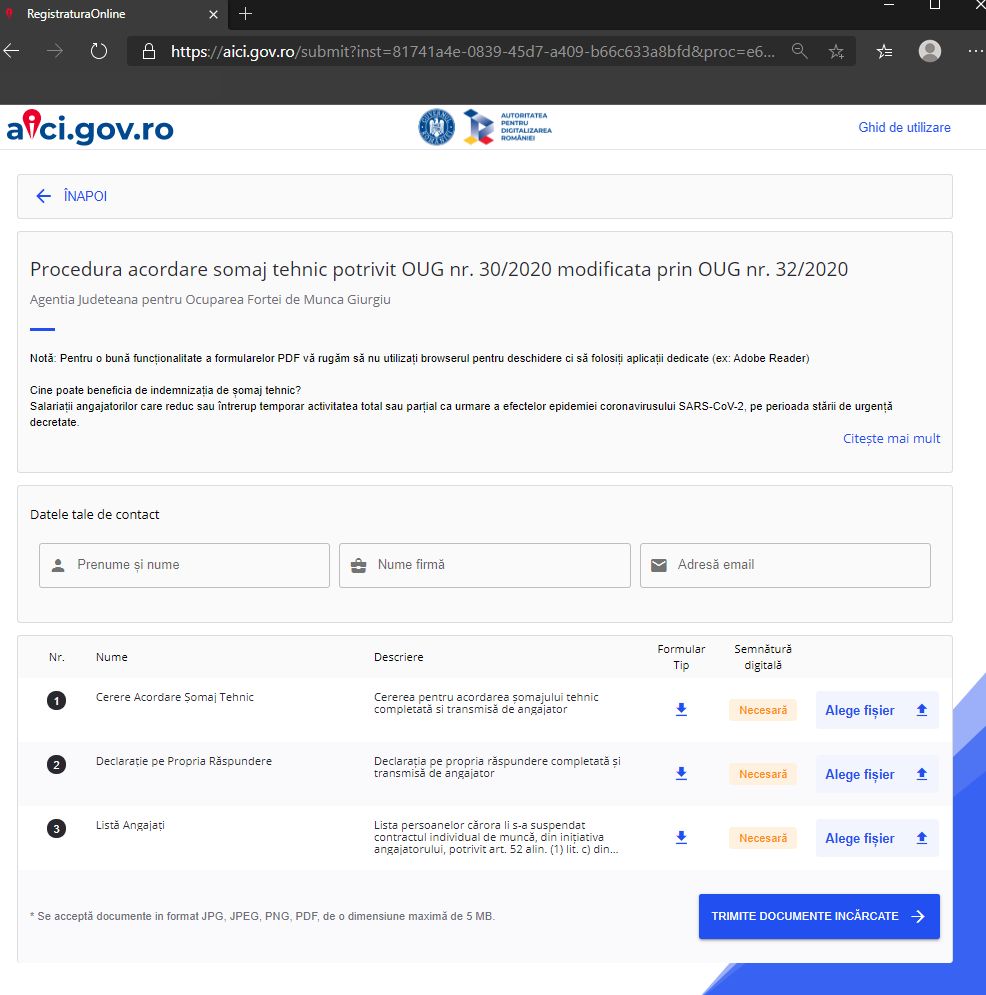Select row number 3 circle
This screenshot has width=986, height=995.
point(56,829)
